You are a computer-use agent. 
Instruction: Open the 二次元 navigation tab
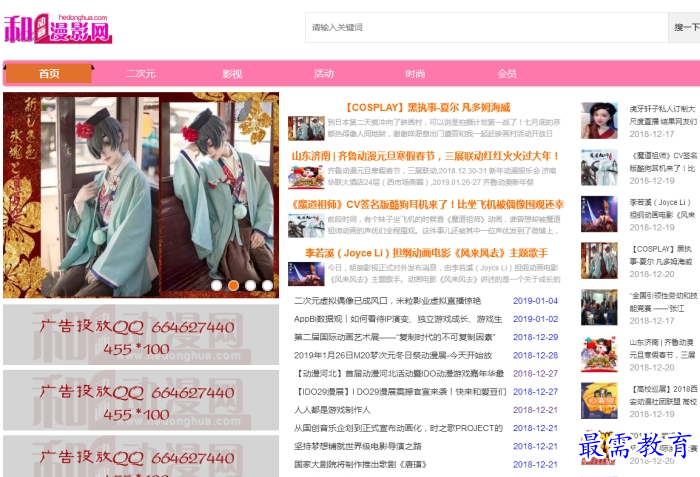pos(141,74)
